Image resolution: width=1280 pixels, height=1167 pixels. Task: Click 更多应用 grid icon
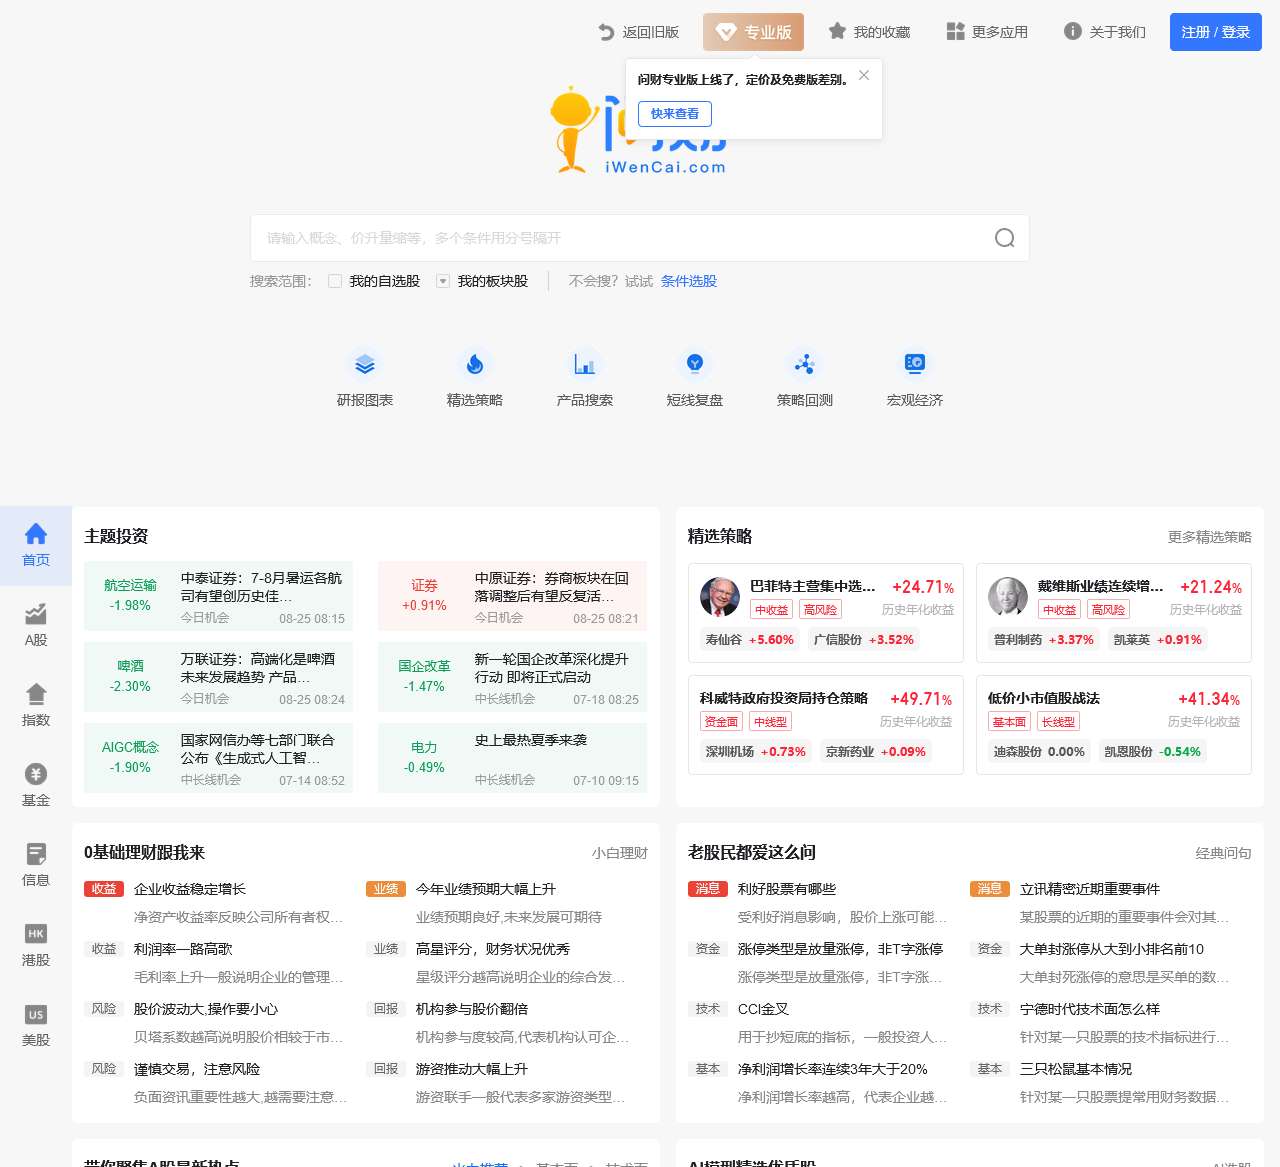tap(955, 31)
